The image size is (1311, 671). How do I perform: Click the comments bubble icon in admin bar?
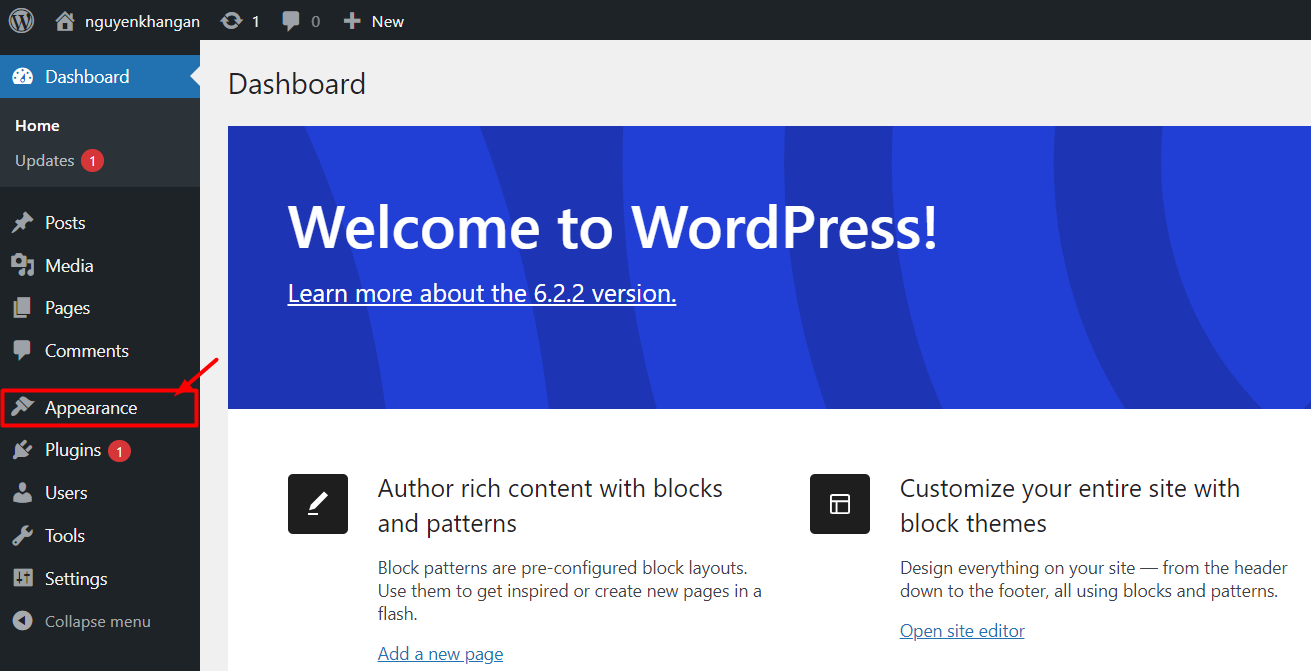tap(291, 21)
